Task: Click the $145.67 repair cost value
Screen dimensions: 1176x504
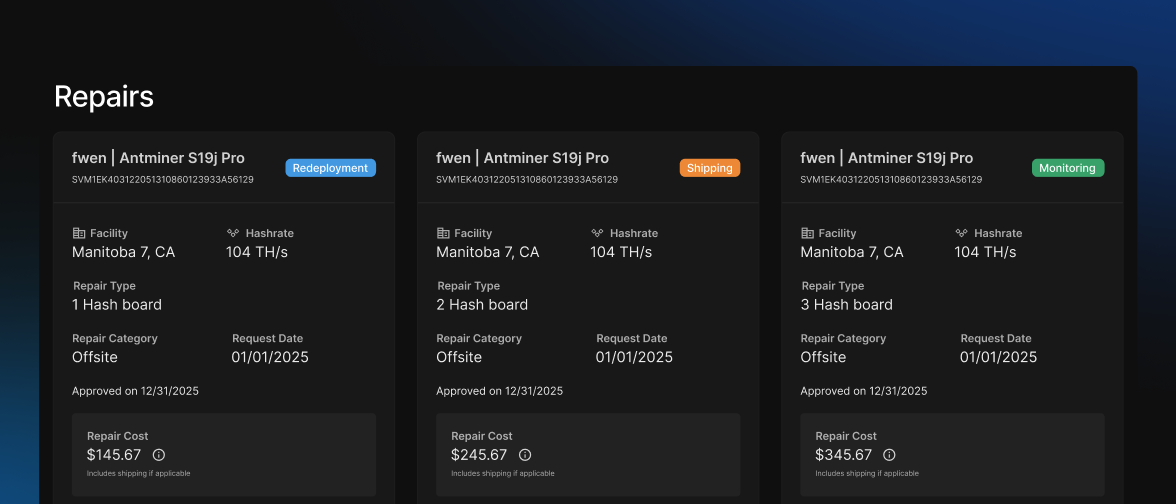Action: tap(114, 454)
